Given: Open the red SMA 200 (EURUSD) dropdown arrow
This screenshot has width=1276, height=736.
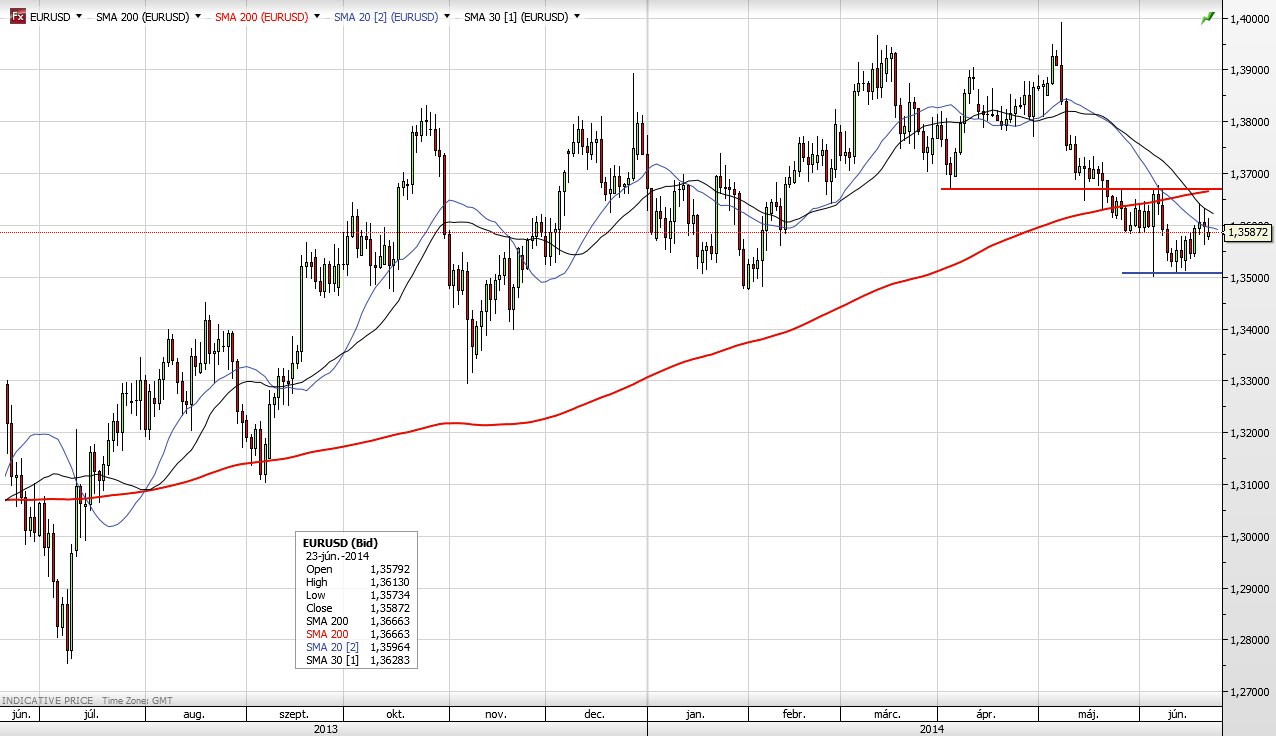Looking at the screenshot, I should pyautogui.click(x=317, y=17).
